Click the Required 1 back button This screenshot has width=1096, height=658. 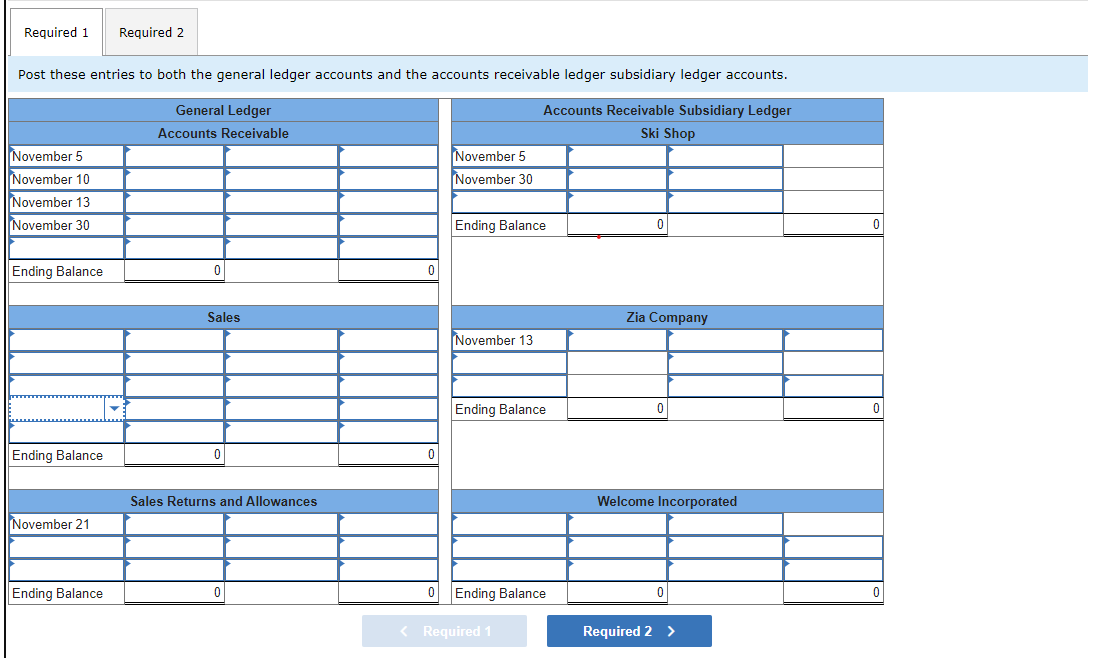tap(444, 631)
